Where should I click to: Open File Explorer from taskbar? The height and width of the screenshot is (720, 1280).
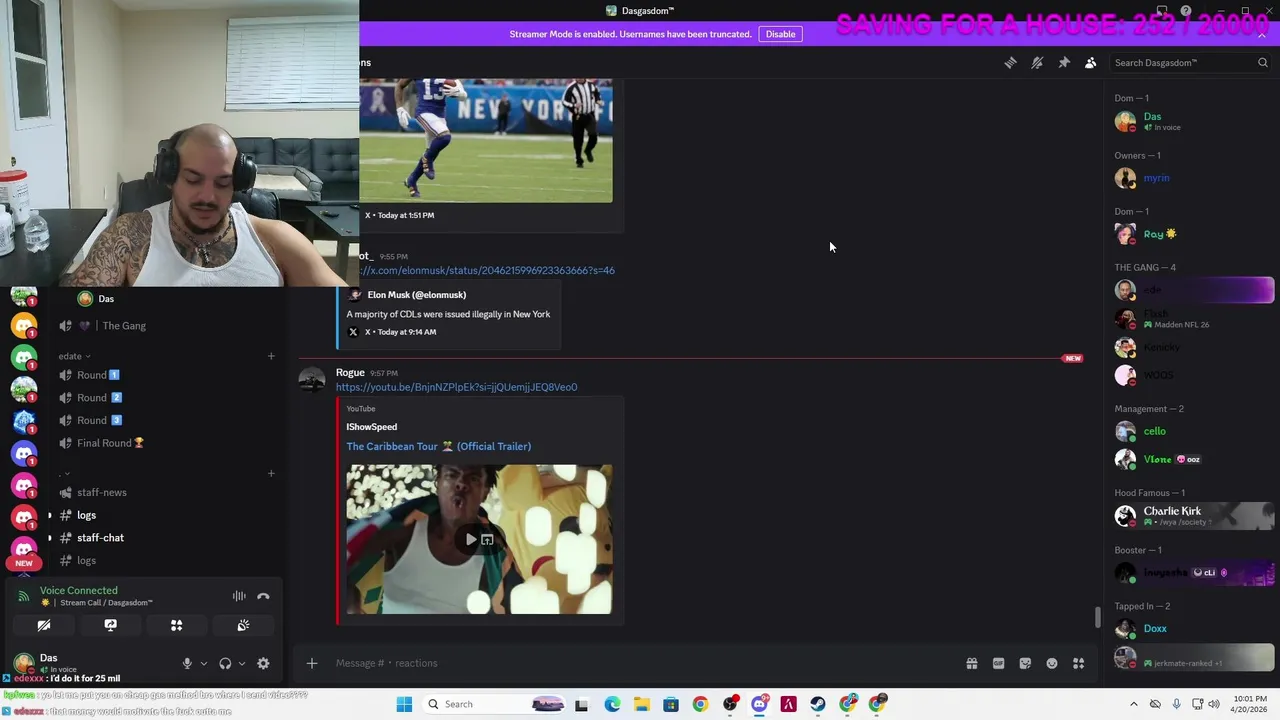[x=641, y=704]
